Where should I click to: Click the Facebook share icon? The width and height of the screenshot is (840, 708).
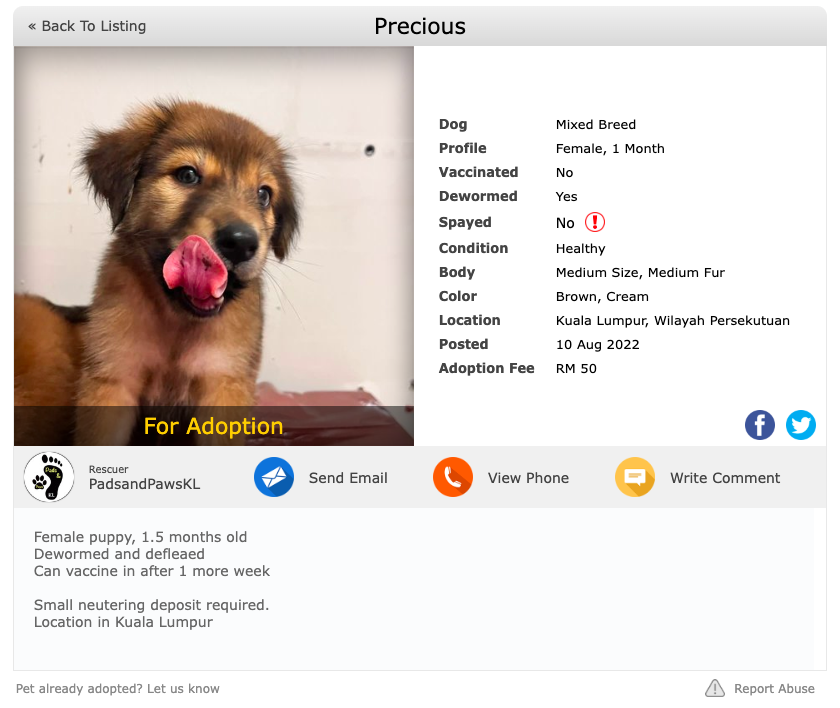tap(760, 425)
